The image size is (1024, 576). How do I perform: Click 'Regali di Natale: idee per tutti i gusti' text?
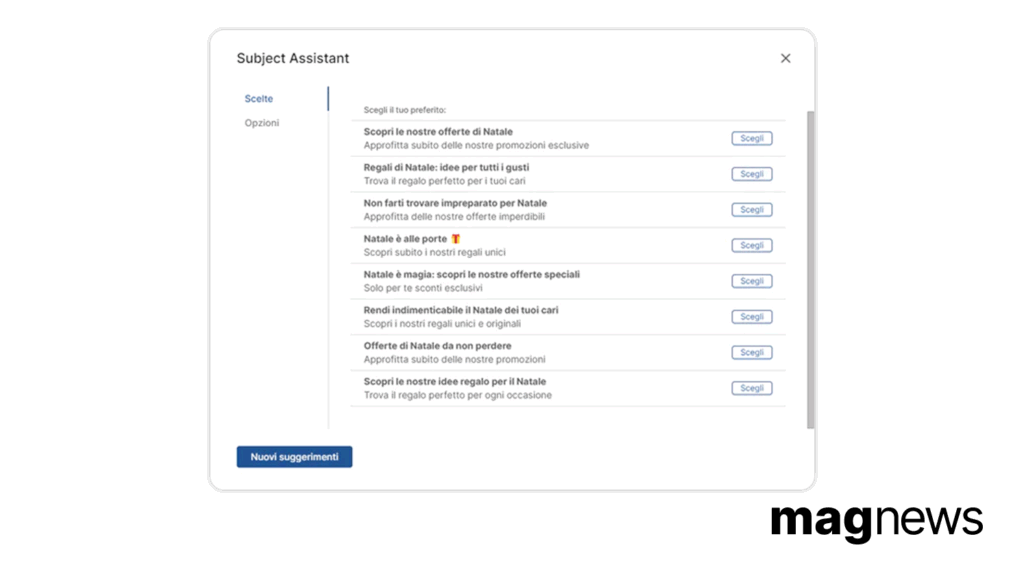tap(446, 168)
